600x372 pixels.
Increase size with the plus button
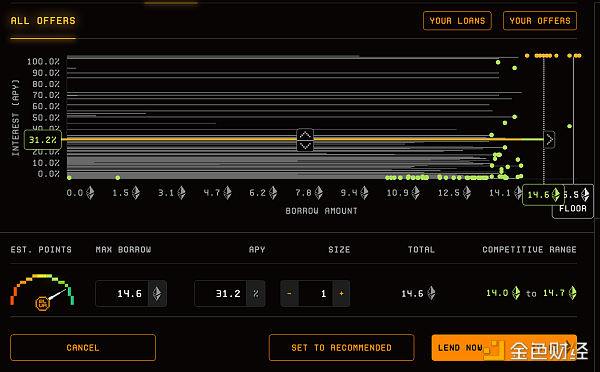[341, 294]
